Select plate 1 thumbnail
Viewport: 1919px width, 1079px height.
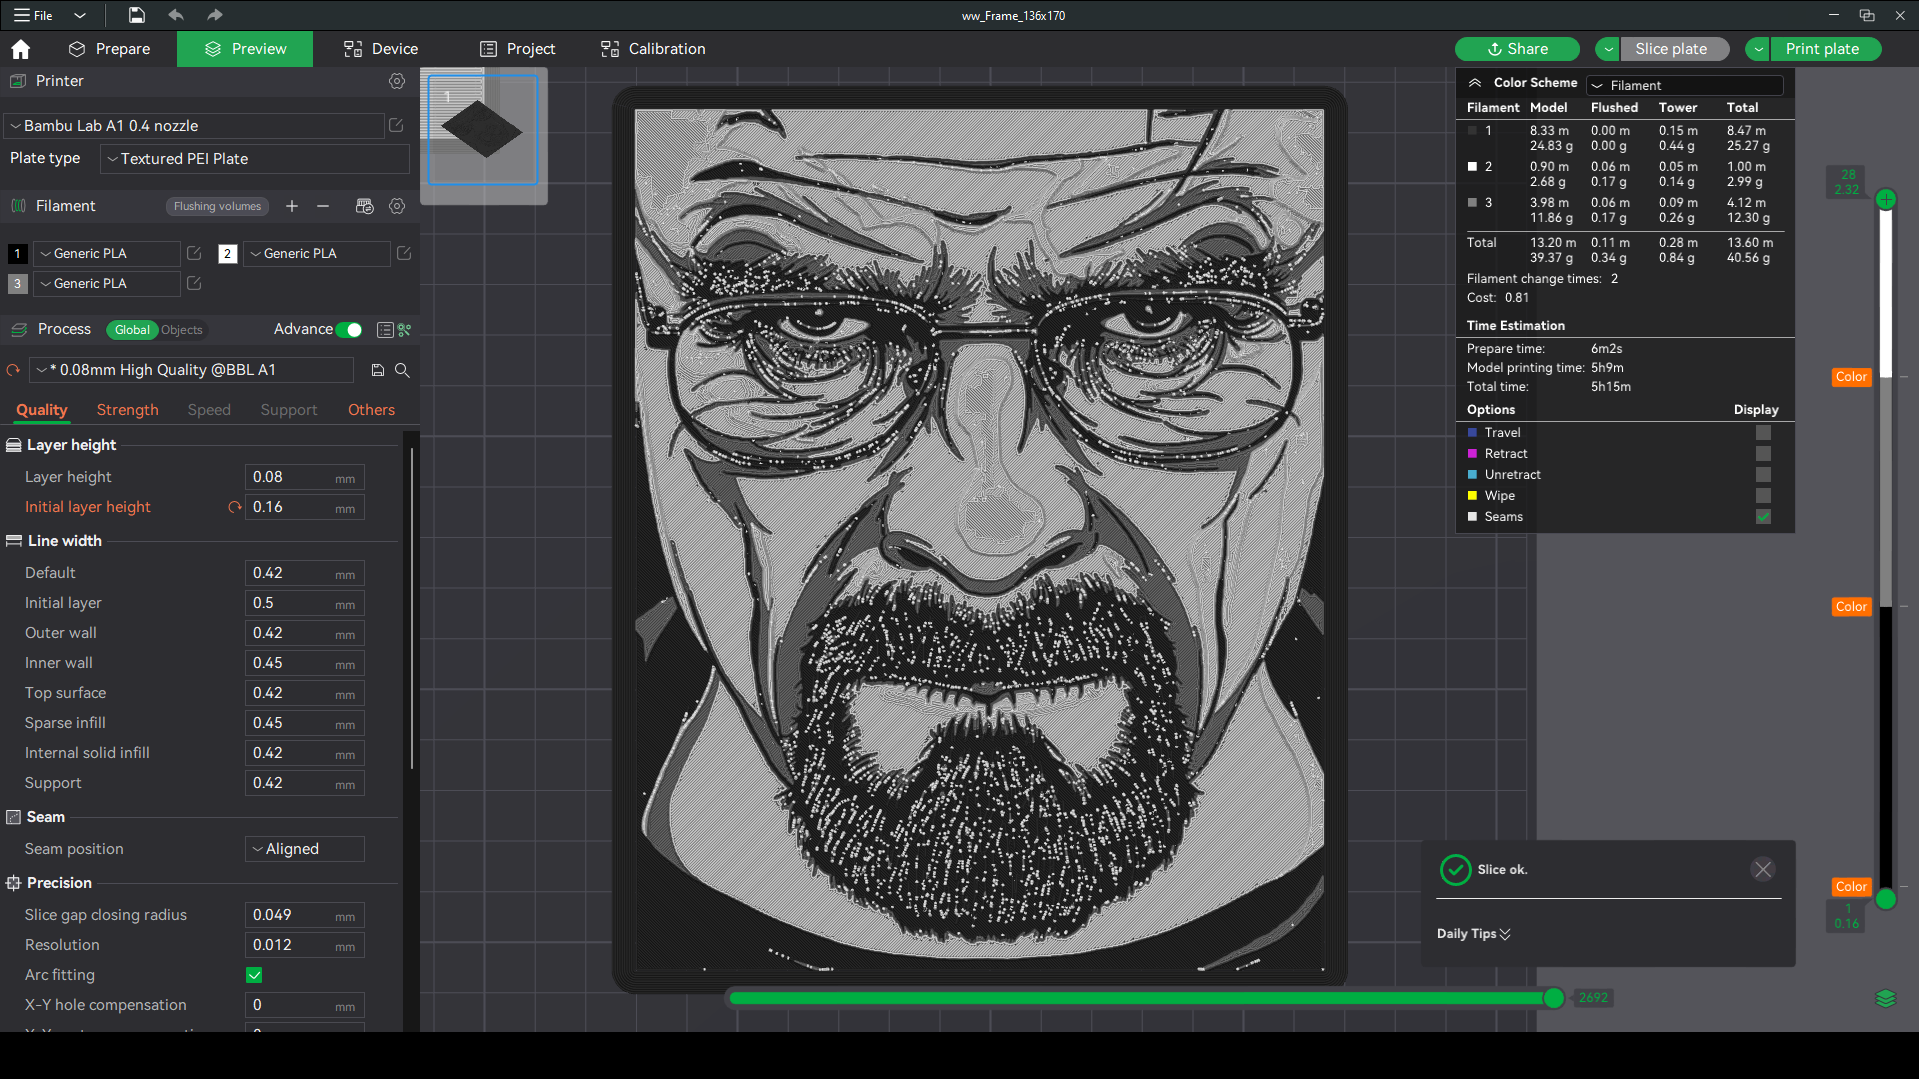483,130
